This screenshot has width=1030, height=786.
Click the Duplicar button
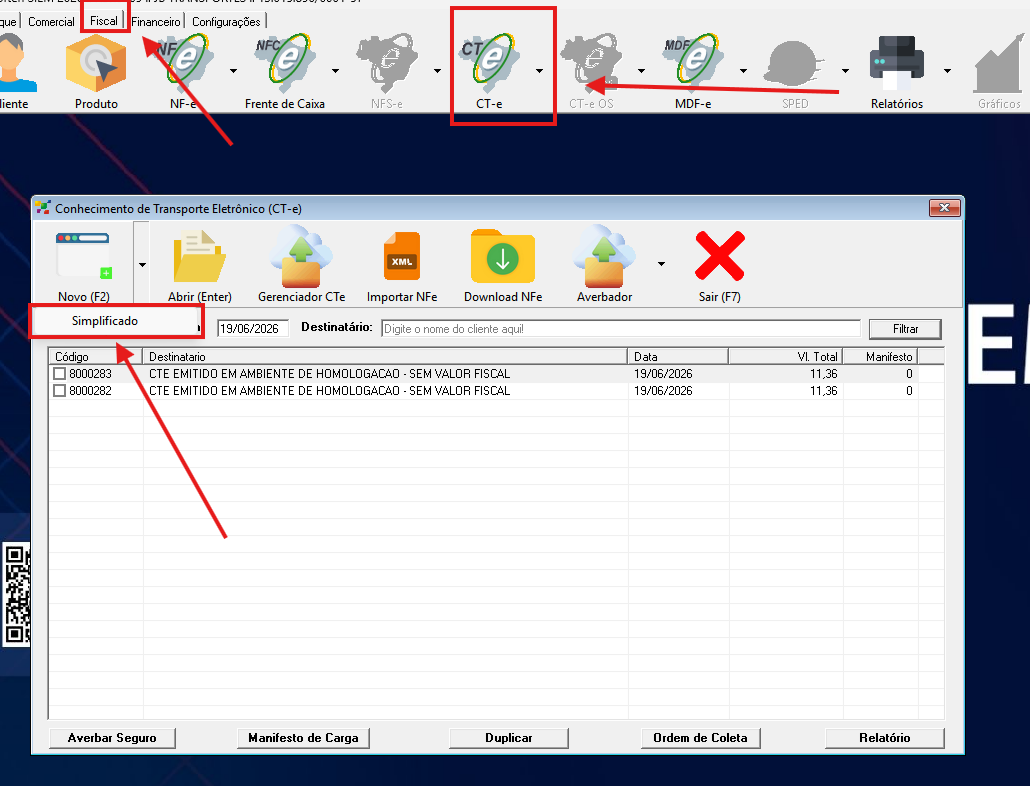pos(508,738)
